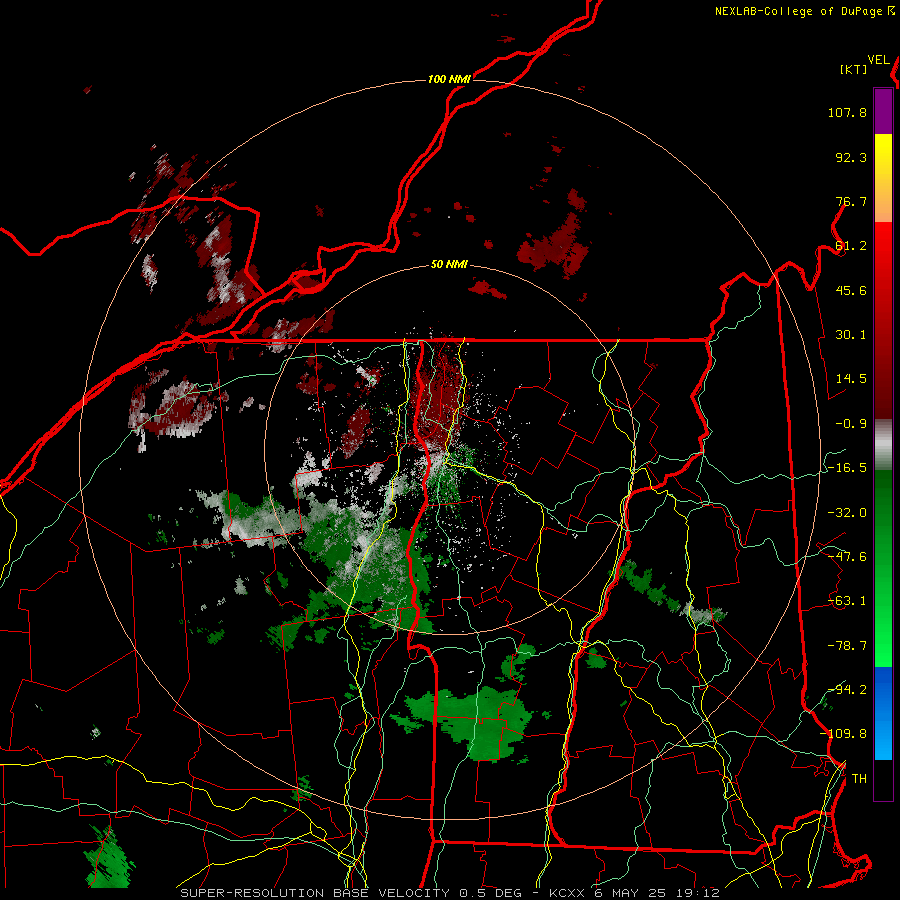Viewport: 900px width, 900px height.
Task: Click the blue segment of the velocity color bar
Action: (883, 713)
